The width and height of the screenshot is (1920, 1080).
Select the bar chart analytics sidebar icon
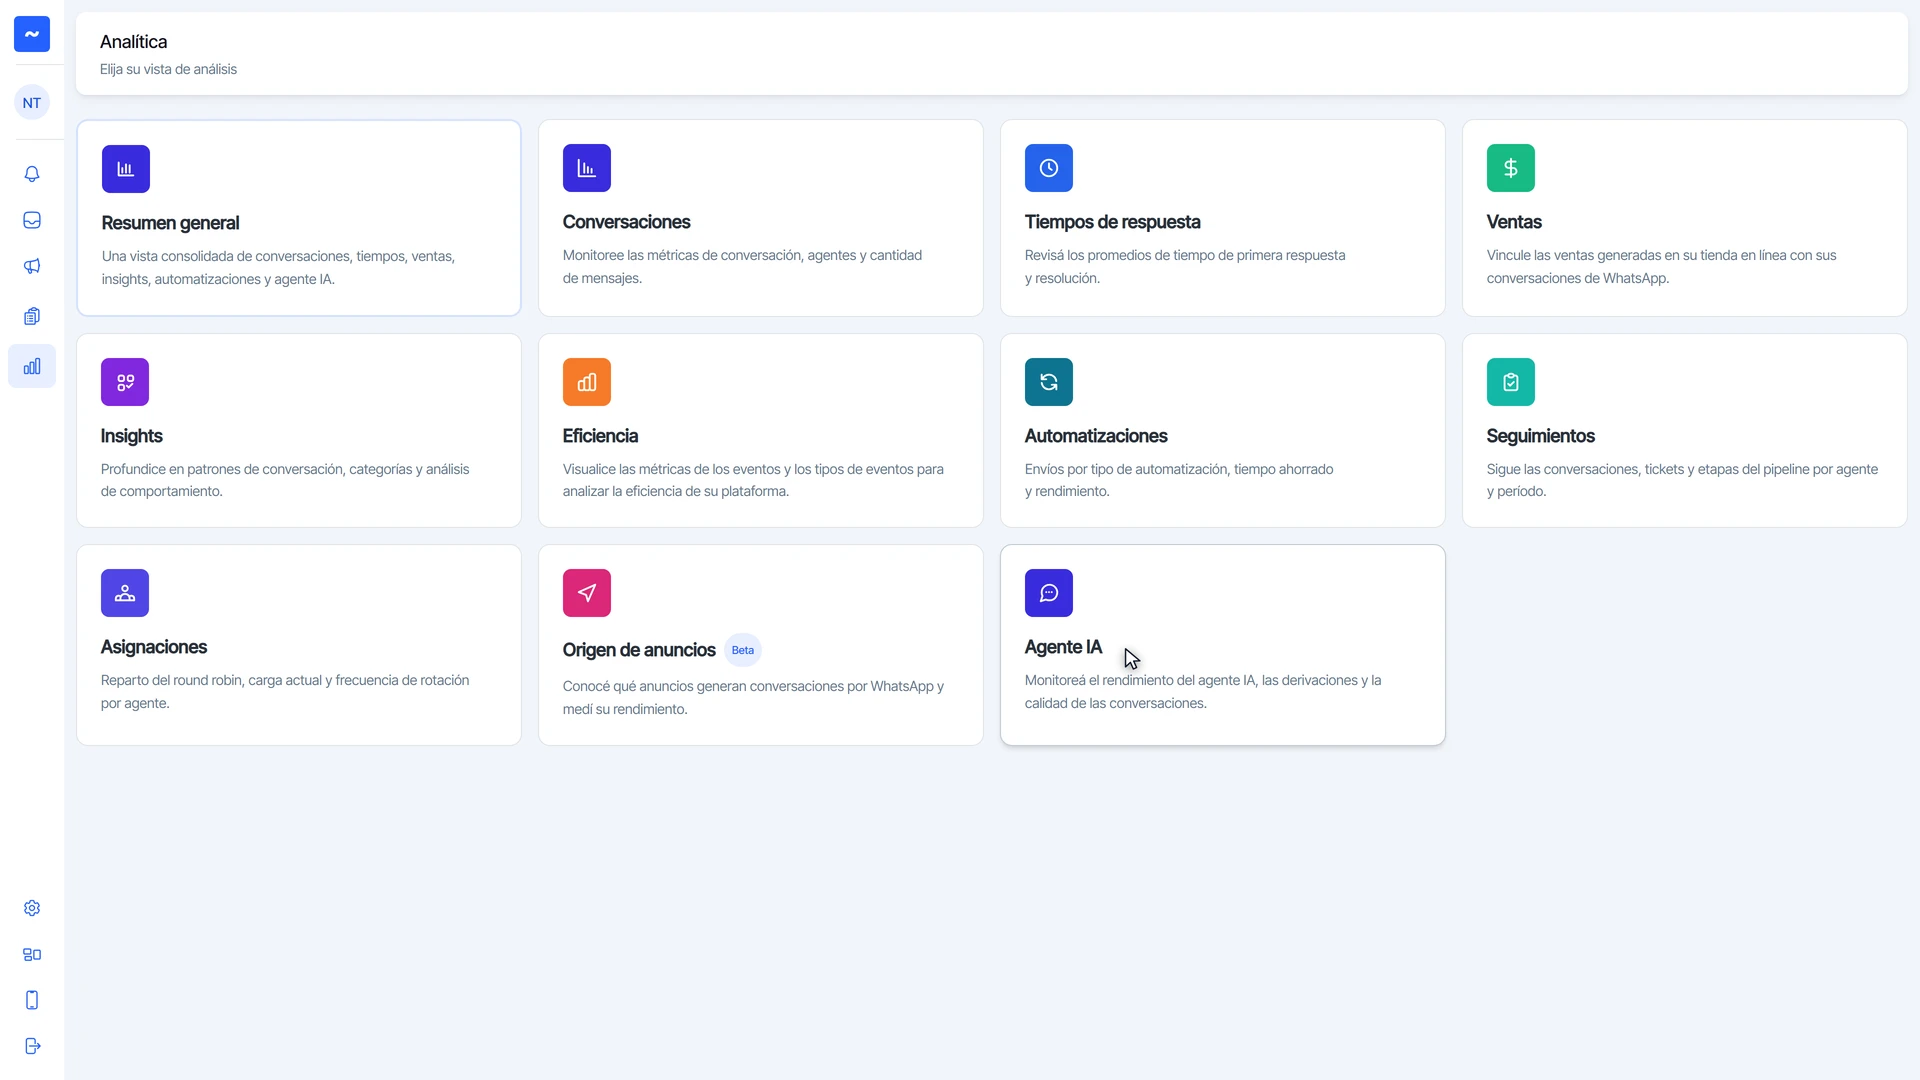tap(32, 366)
